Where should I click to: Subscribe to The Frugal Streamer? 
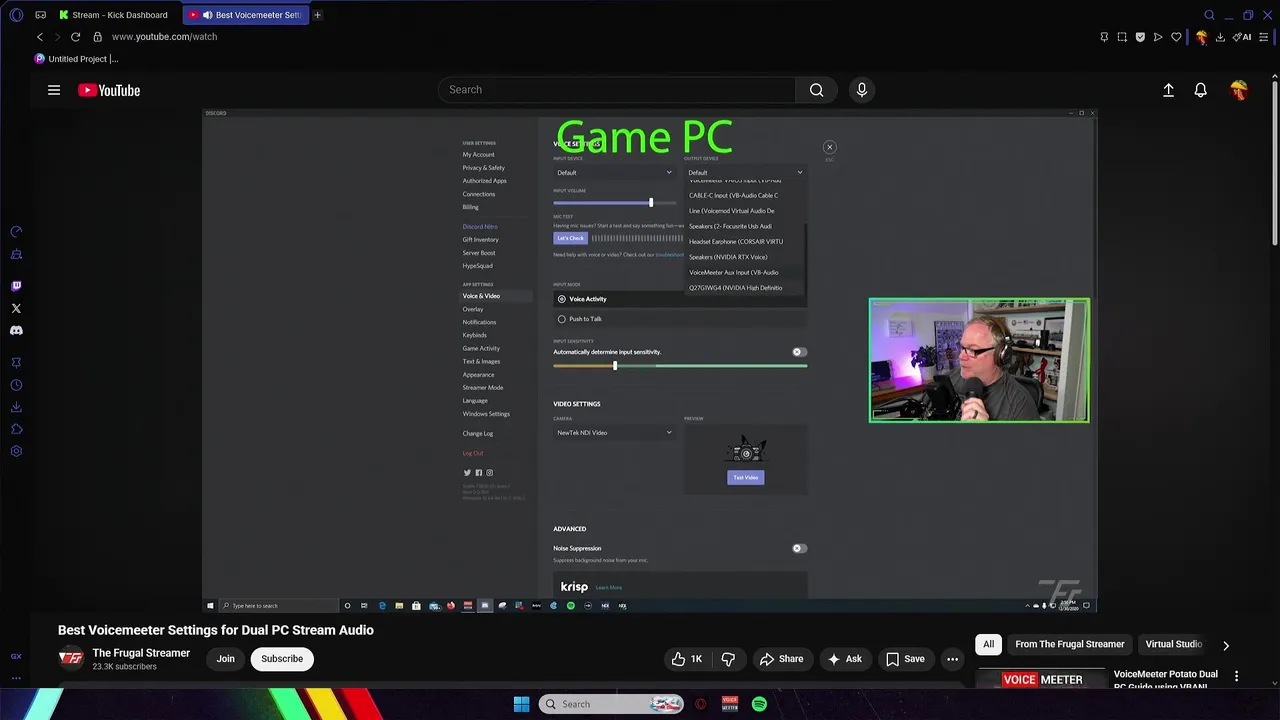click(282, 659)
